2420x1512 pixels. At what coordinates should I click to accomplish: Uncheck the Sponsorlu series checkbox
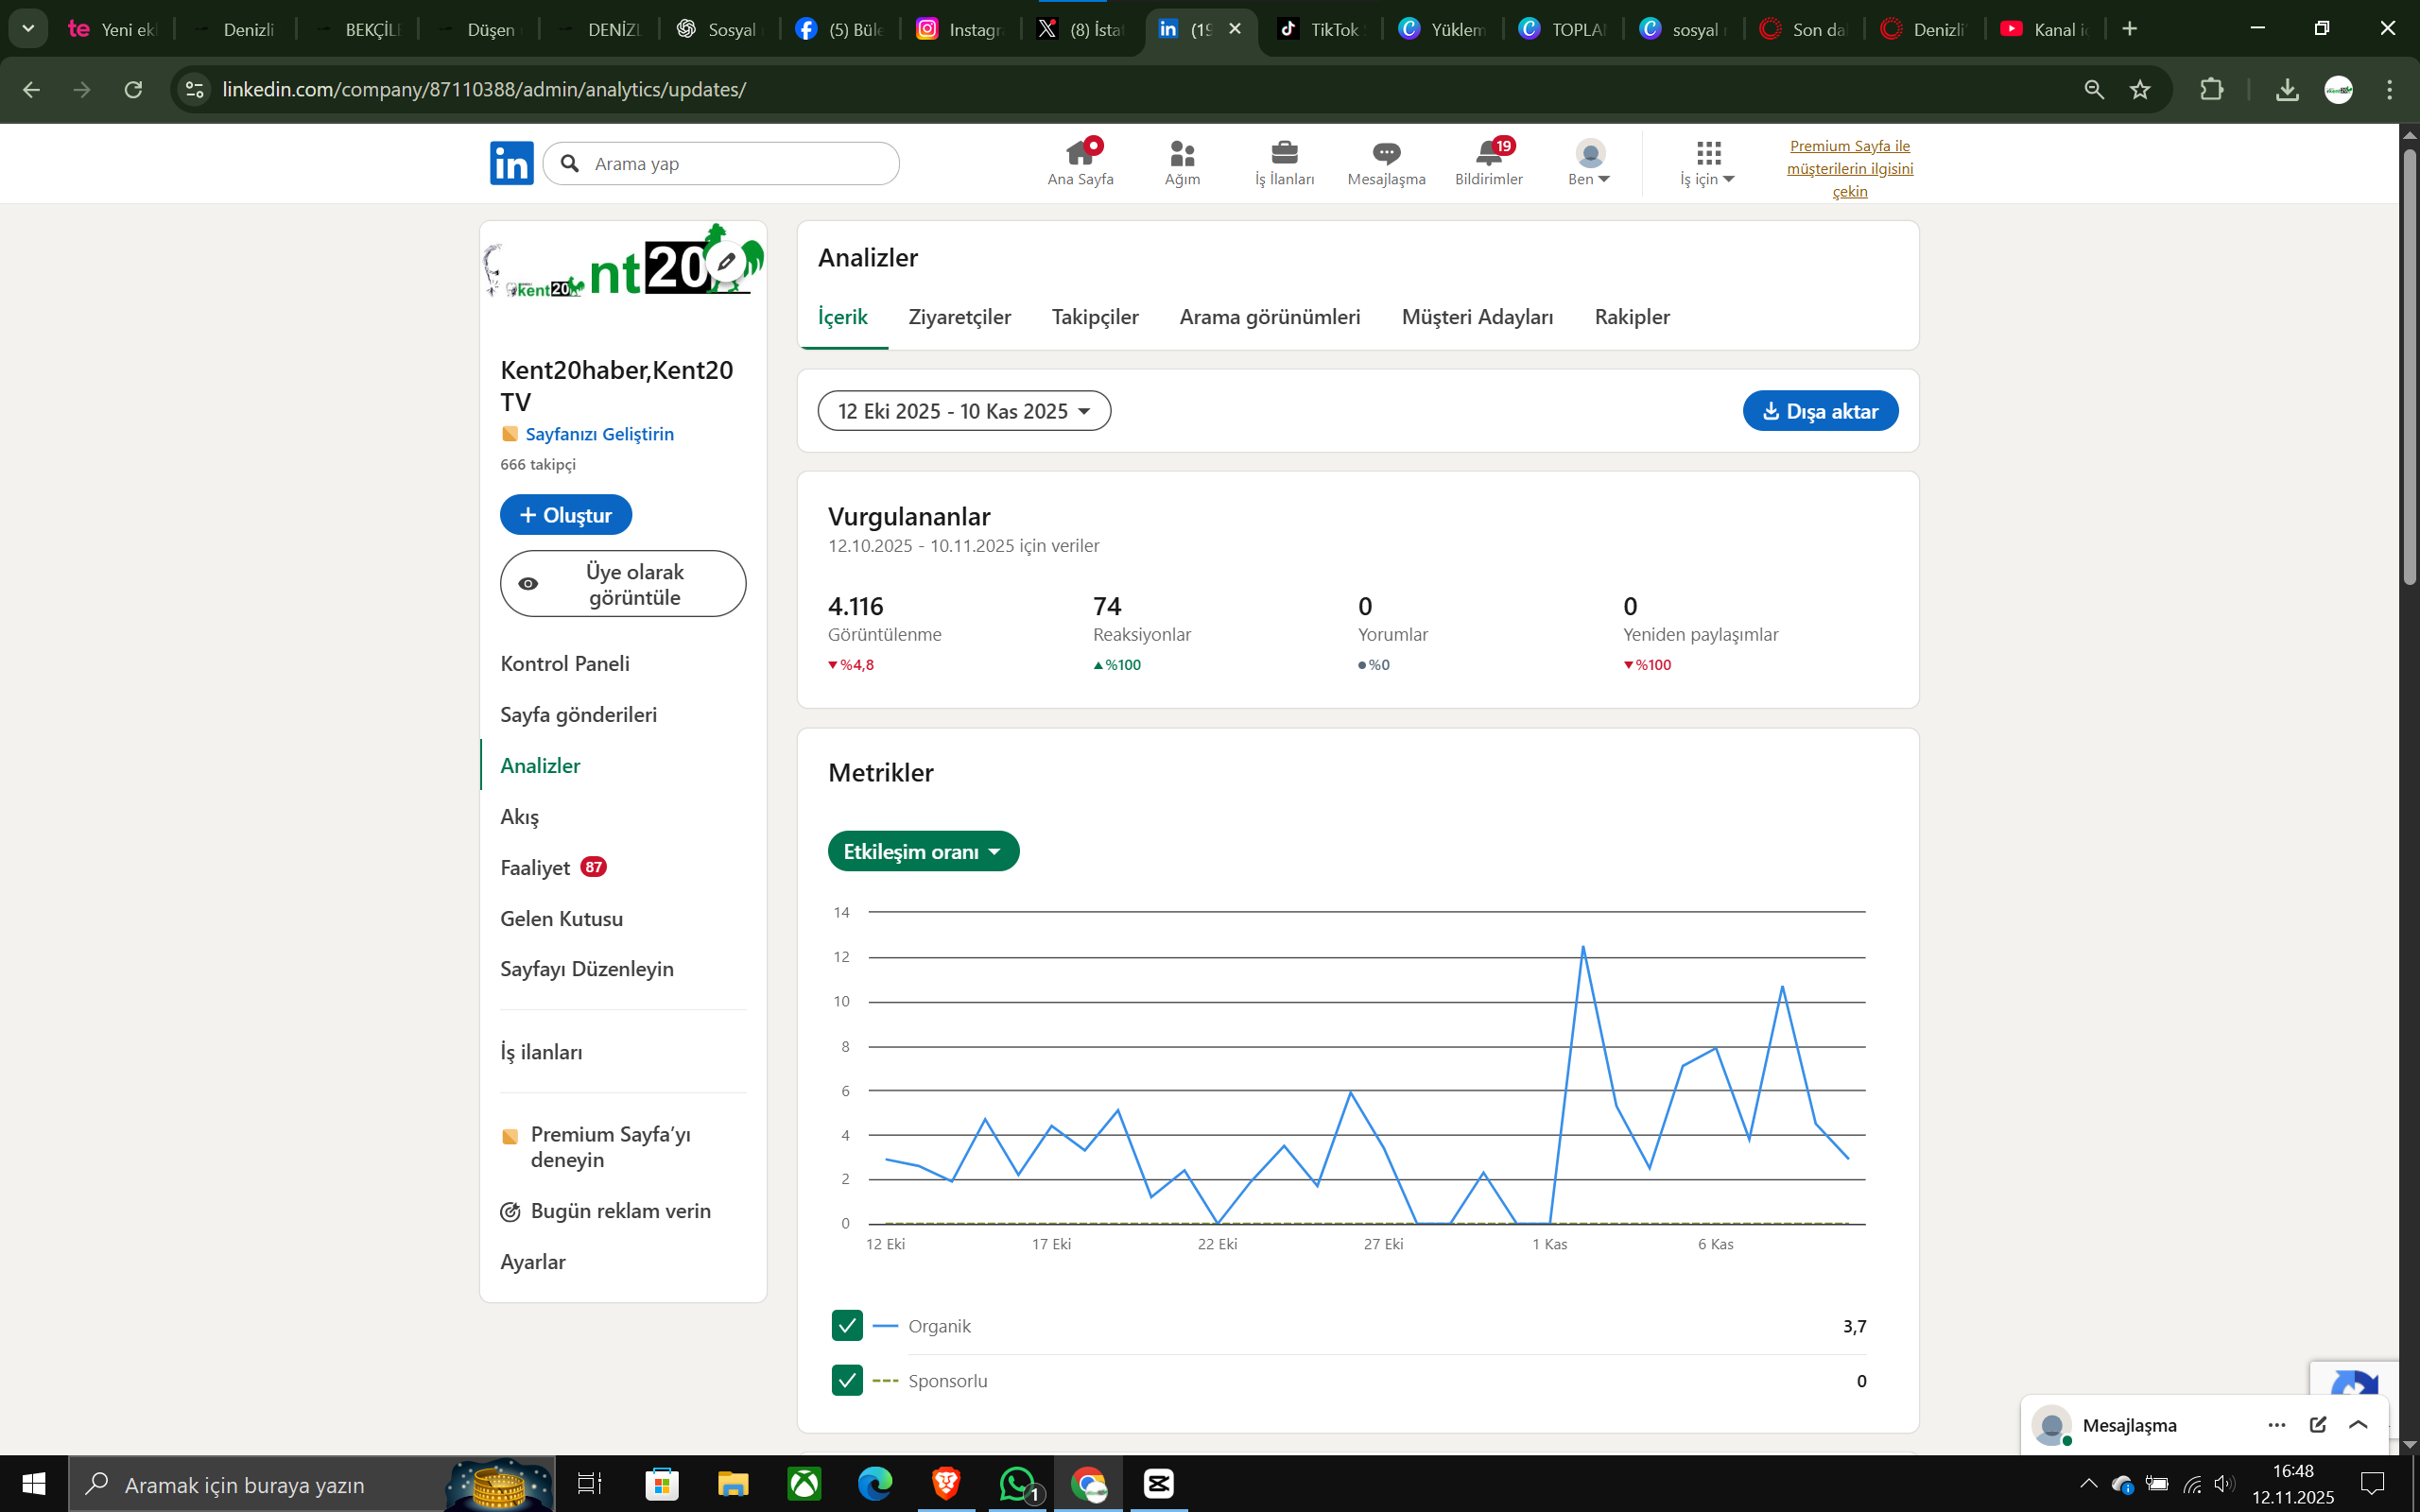tap(847, 1381)
